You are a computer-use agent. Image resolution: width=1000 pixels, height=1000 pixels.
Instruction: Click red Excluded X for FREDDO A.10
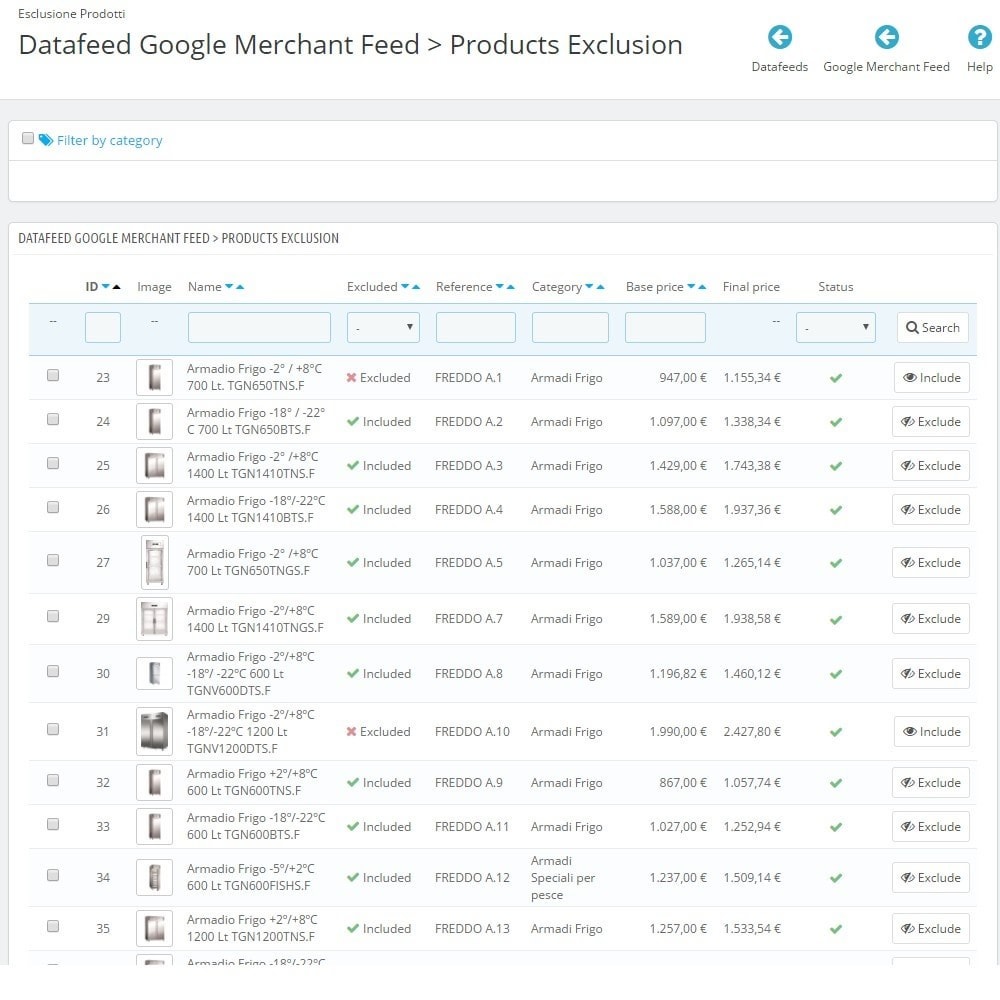351,732
